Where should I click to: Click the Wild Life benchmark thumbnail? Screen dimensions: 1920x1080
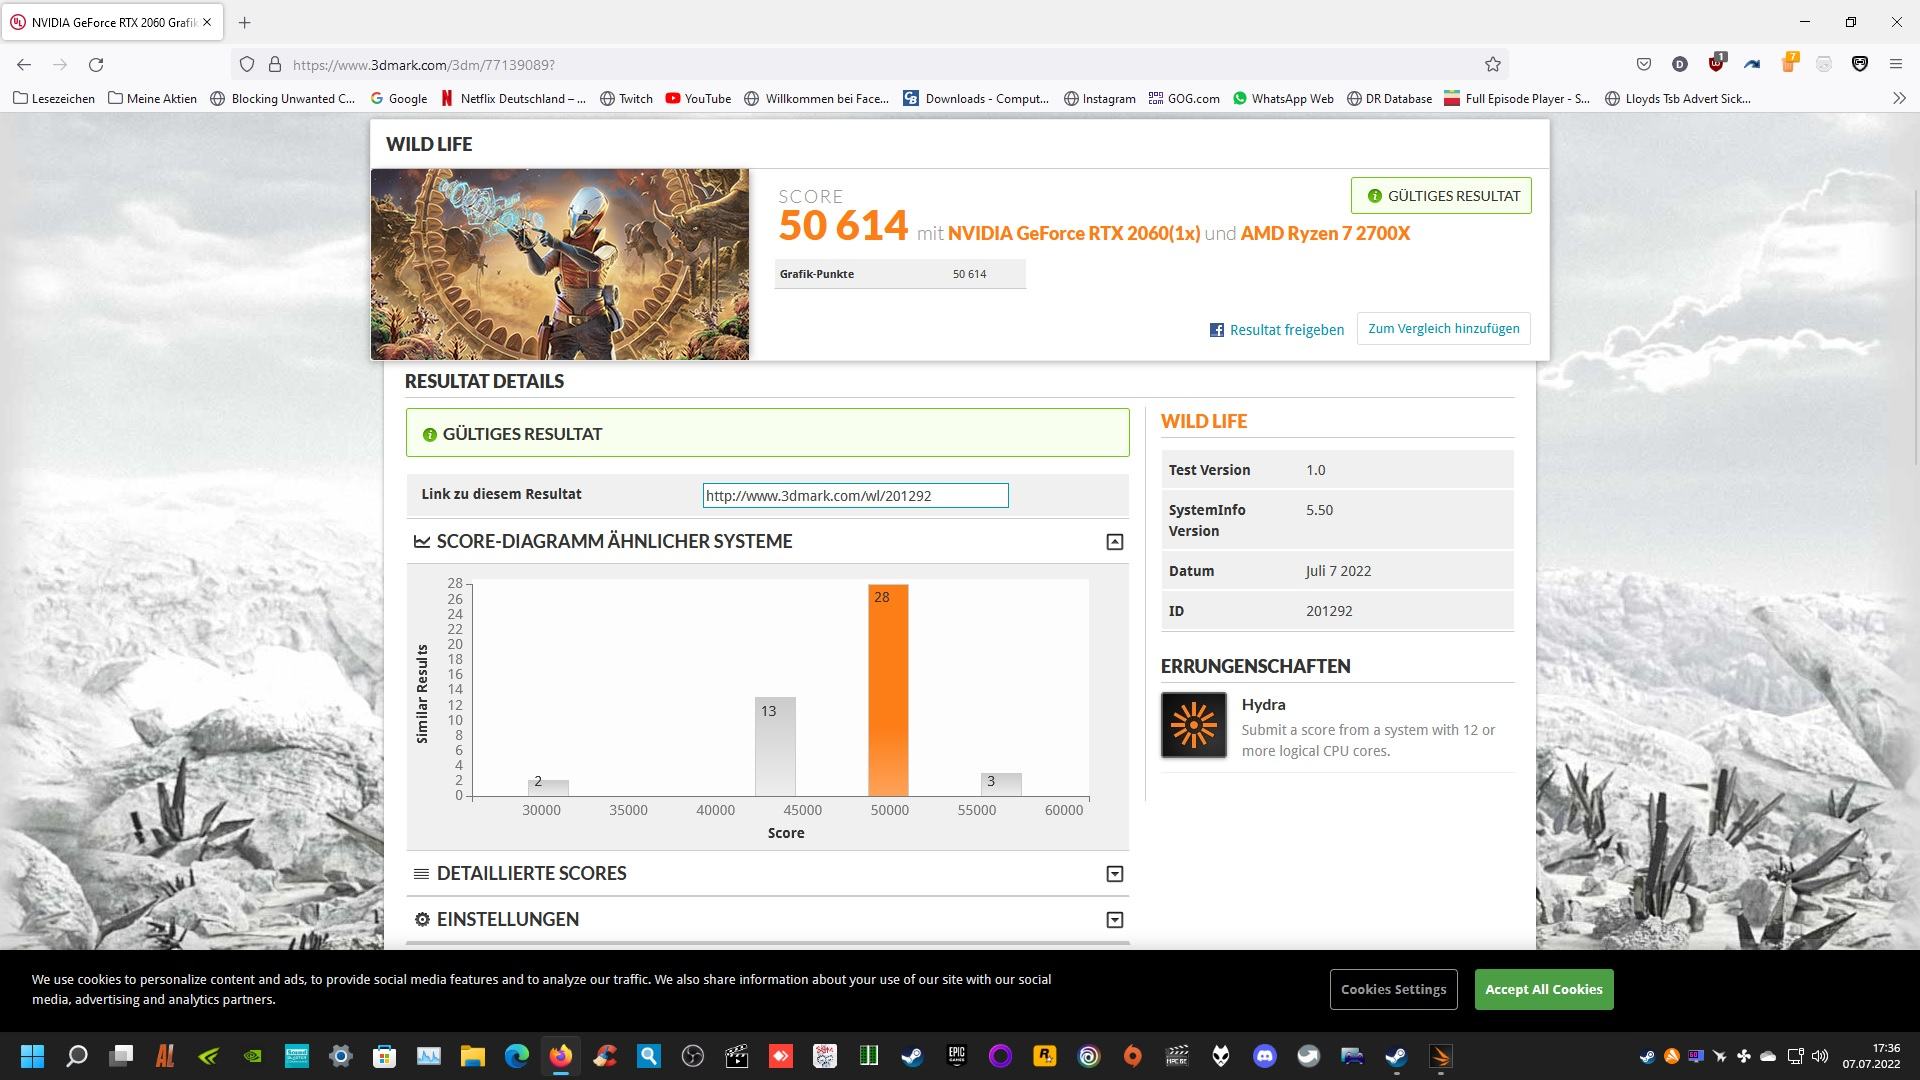coord(560,264)
